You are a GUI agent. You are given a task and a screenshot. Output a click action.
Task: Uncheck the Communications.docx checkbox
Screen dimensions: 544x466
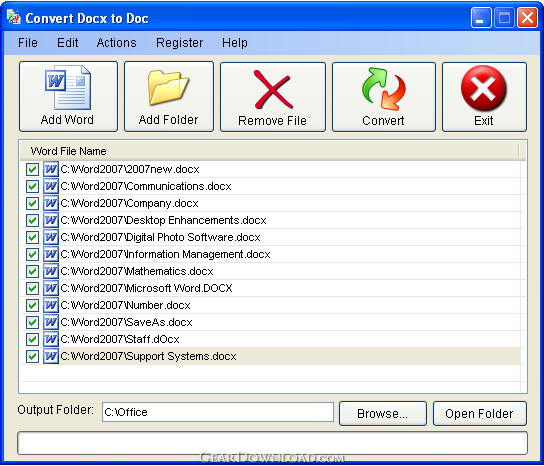pos(32,186)
